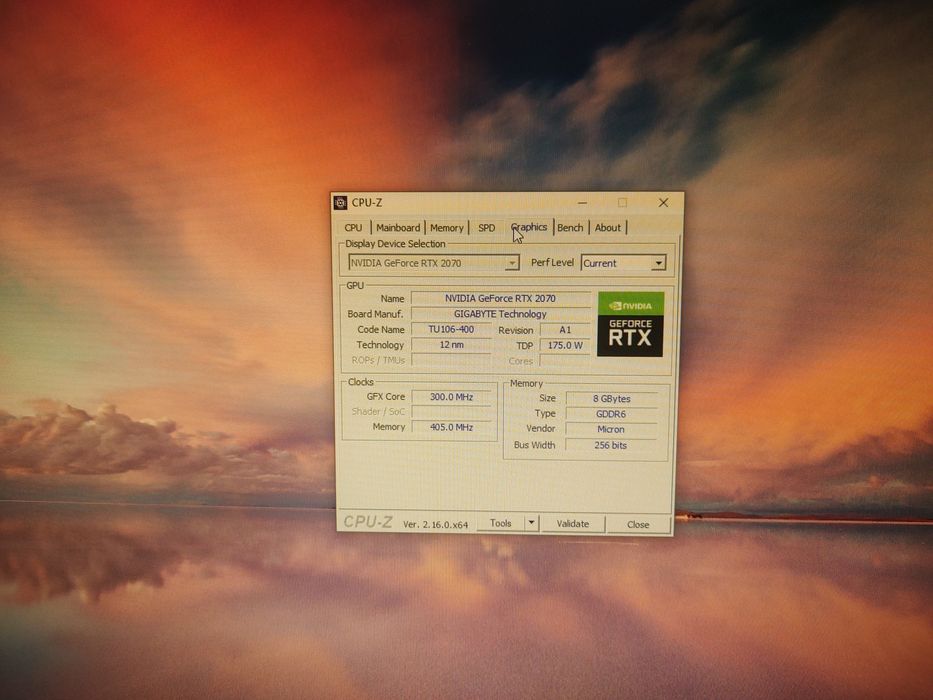Select the Graphics tab
Viewport: 933px width, 700px height.
529,227
